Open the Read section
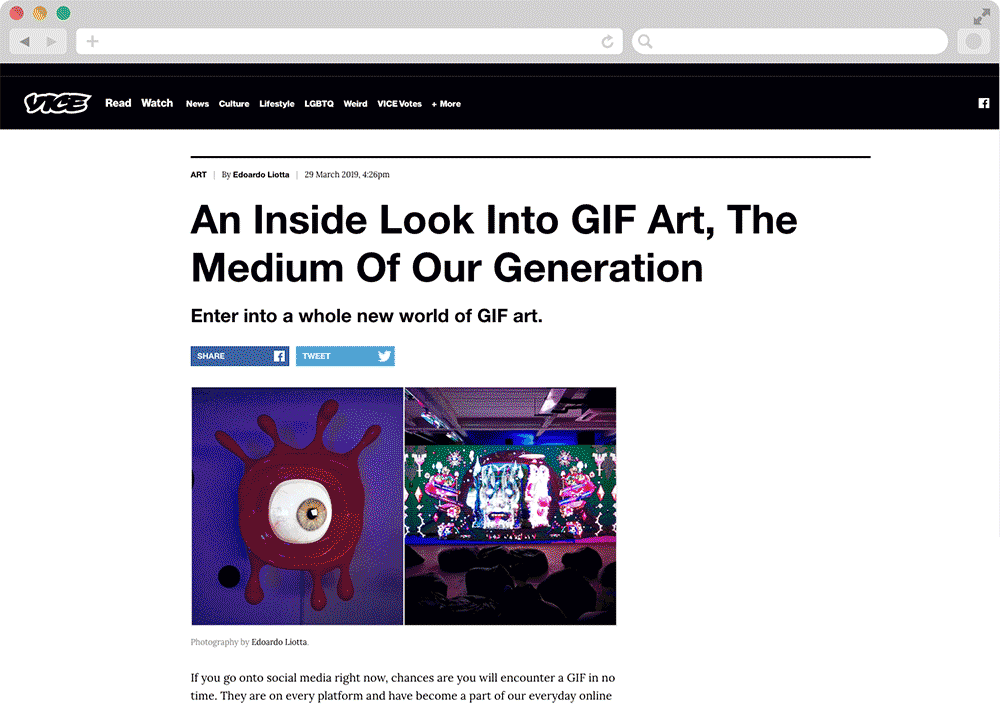 [118, 103]
